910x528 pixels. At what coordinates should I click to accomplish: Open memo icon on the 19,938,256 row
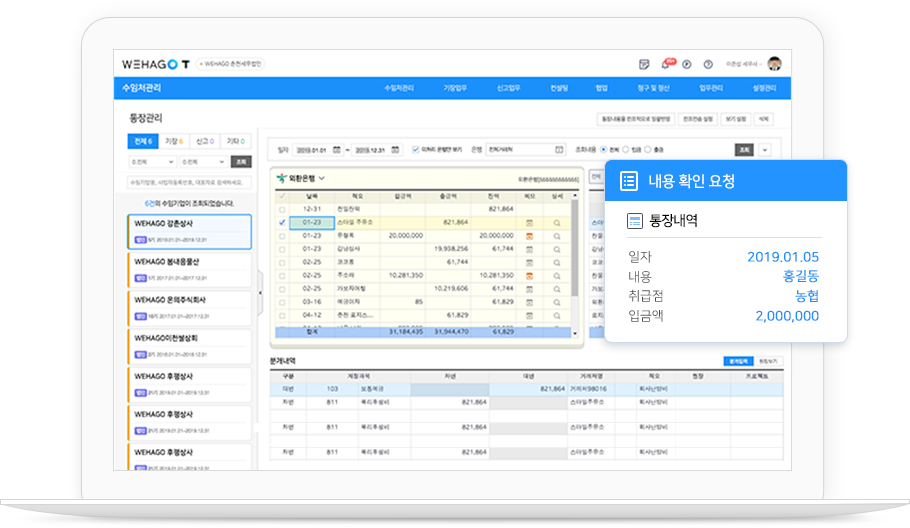click(529, 249)
